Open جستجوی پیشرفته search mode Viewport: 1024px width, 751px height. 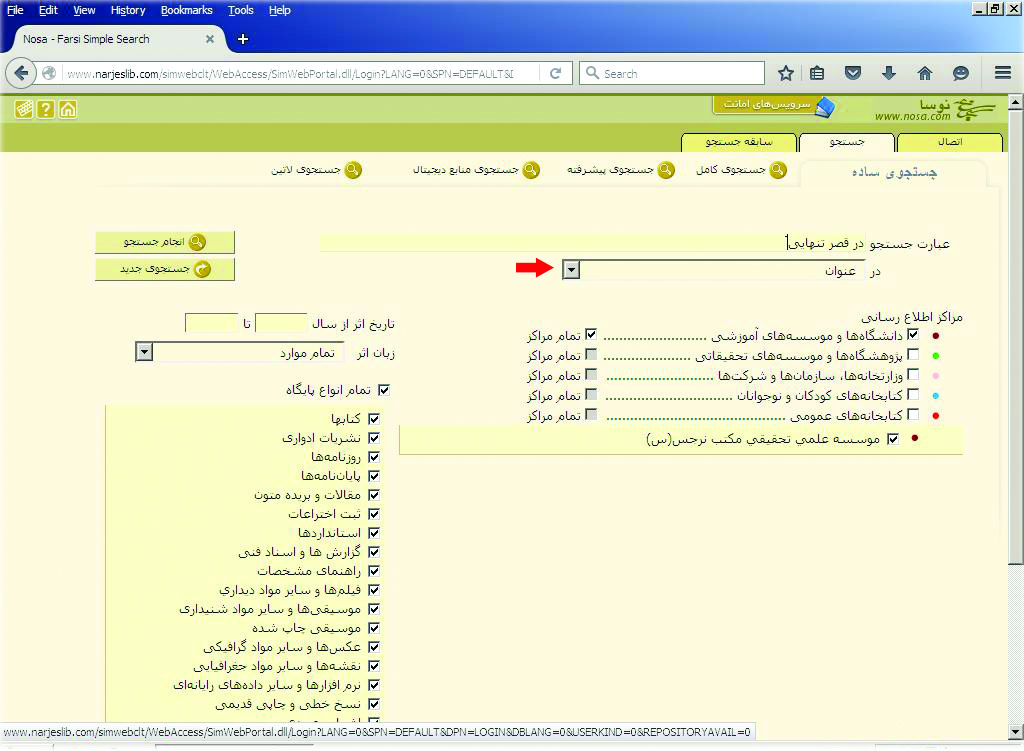(620, 170)
